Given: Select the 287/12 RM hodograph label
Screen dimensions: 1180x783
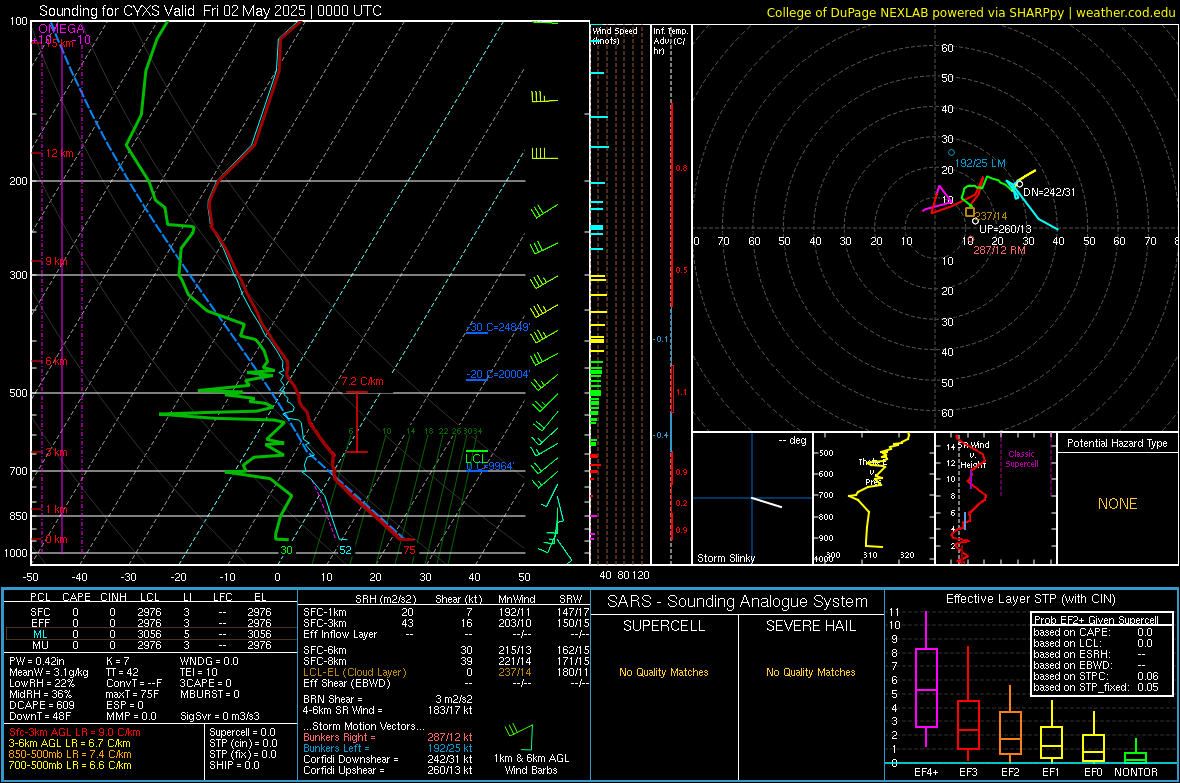Looking at the screenshot, I should coord(999,250).
